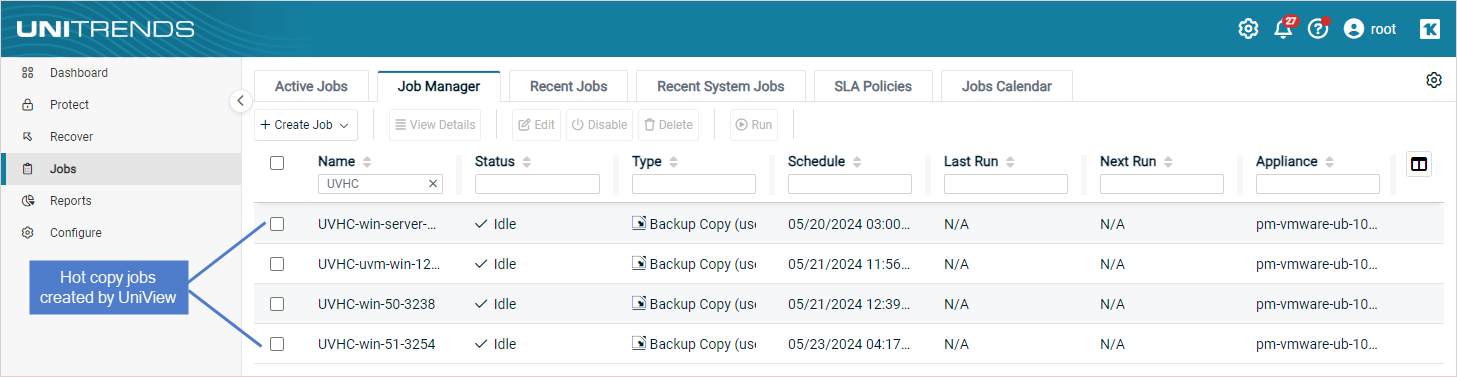Click the 05/20/2024 03:00 schedule cell
The image size is (1457, 377).
tap(850, 224)
